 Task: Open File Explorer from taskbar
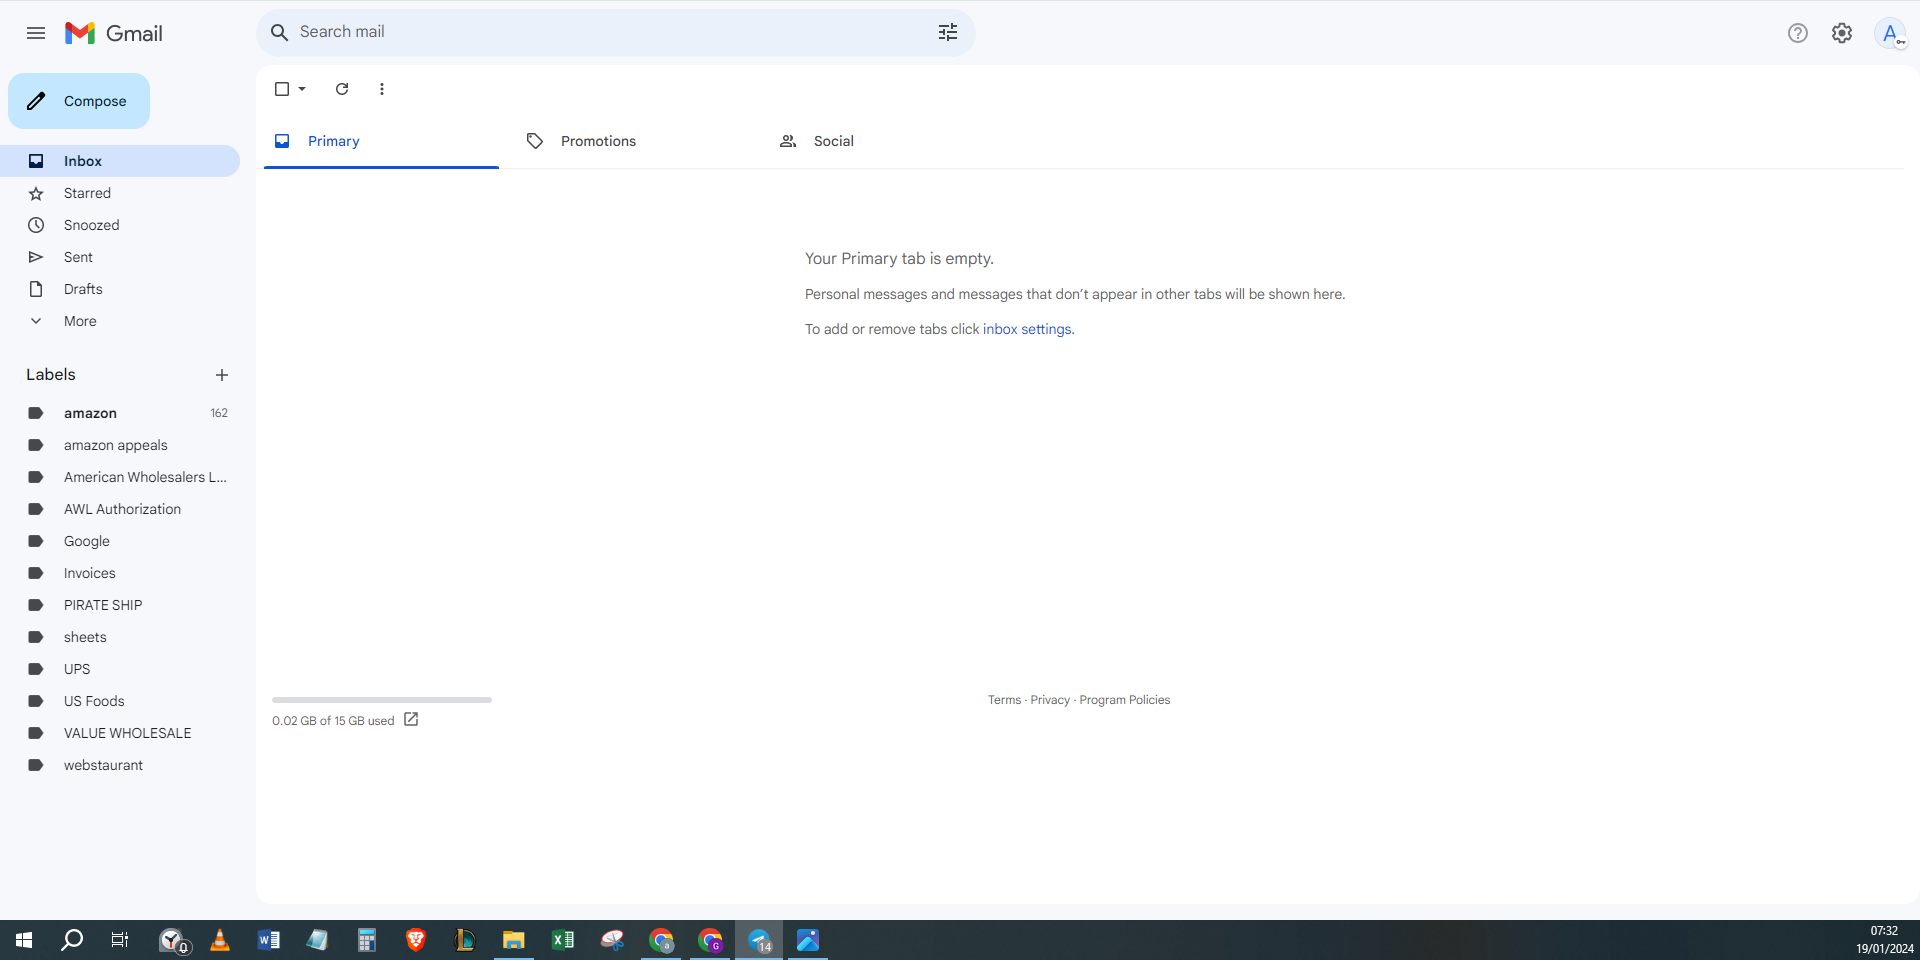click(514, 940)
